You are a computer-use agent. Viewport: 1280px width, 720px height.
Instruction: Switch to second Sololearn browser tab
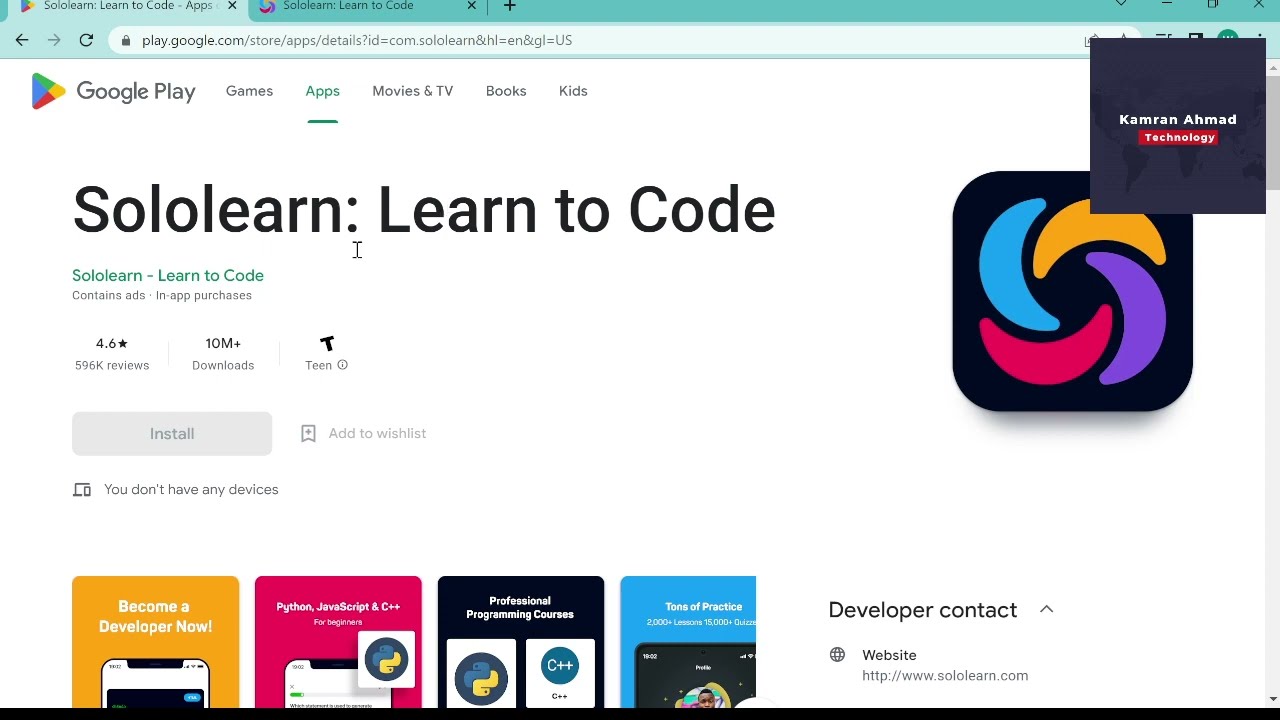click(348, 7)
